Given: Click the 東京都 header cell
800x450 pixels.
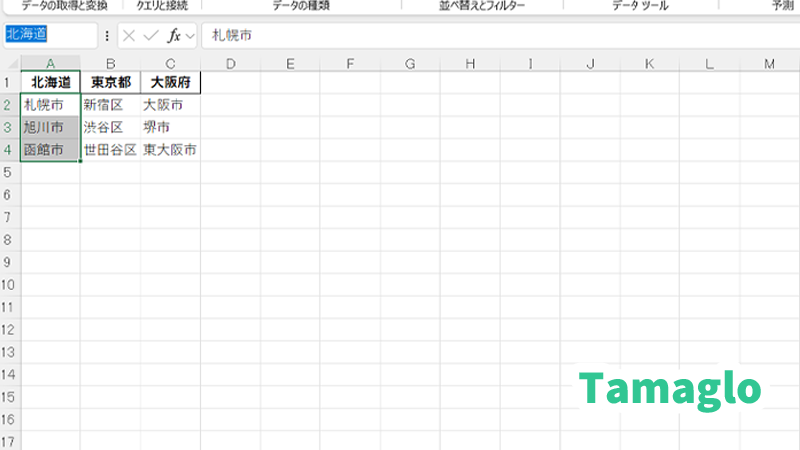Looking at the screenshot, I should tap(110, 83).
